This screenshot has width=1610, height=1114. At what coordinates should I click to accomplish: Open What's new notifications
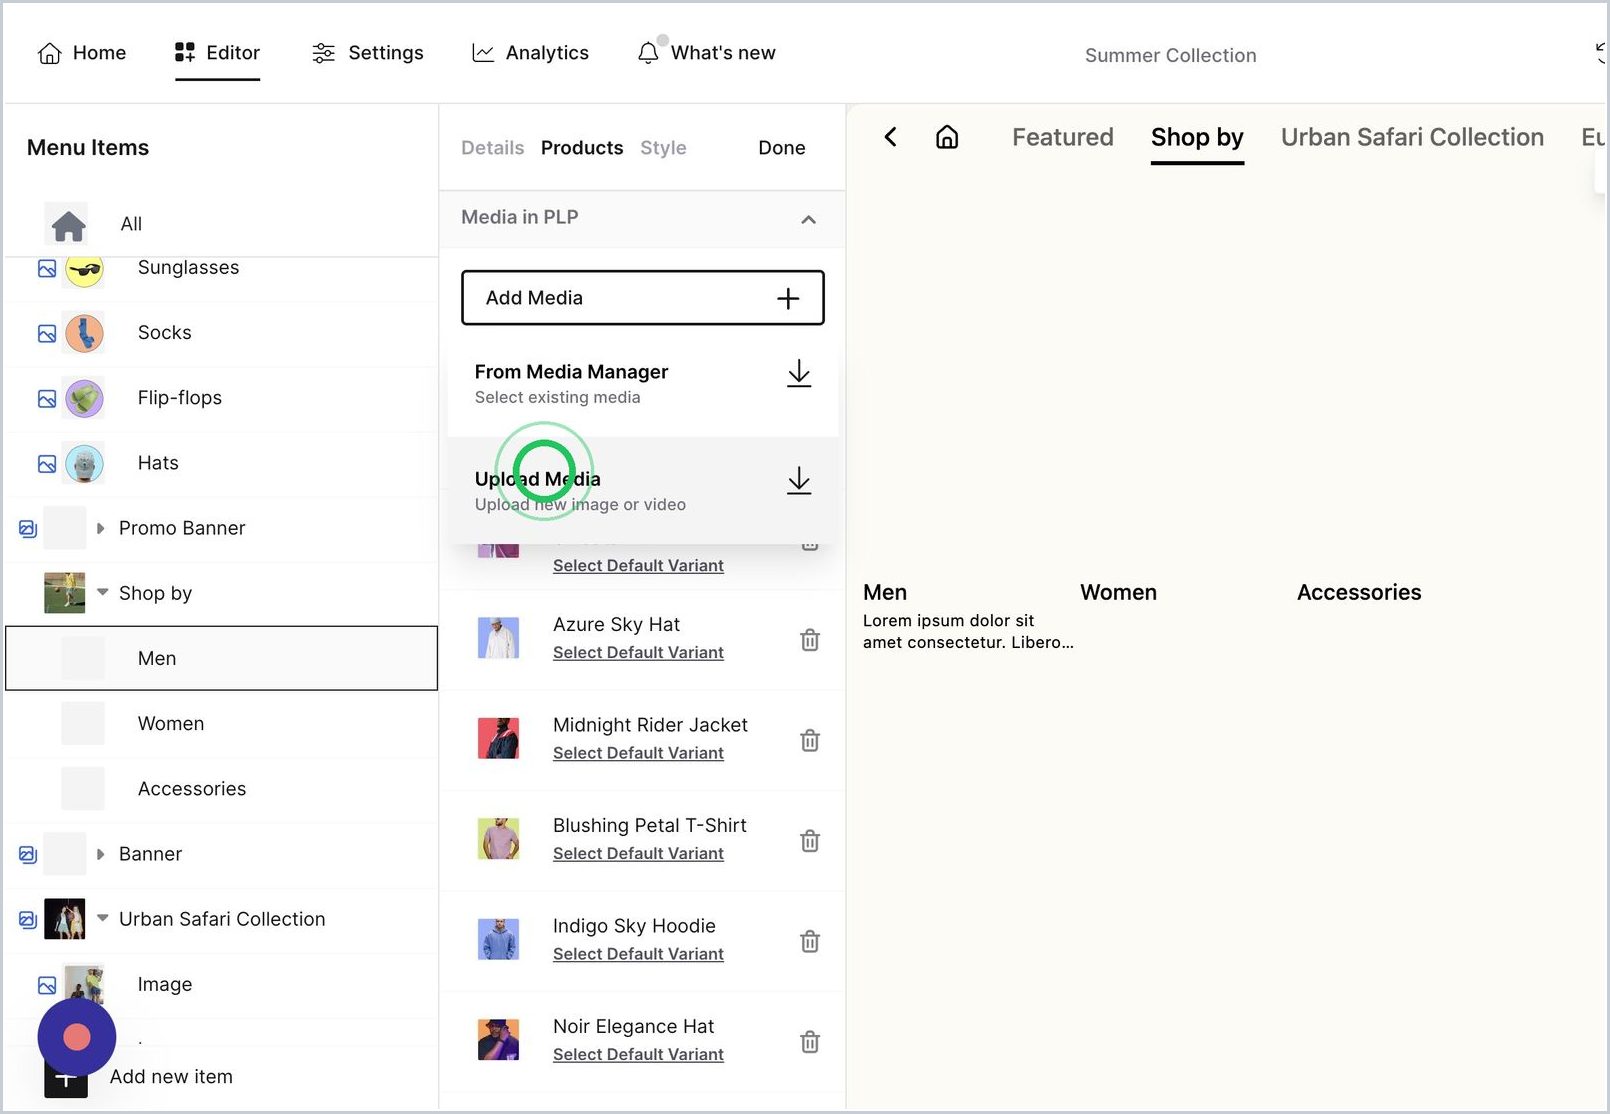(706, 53)
